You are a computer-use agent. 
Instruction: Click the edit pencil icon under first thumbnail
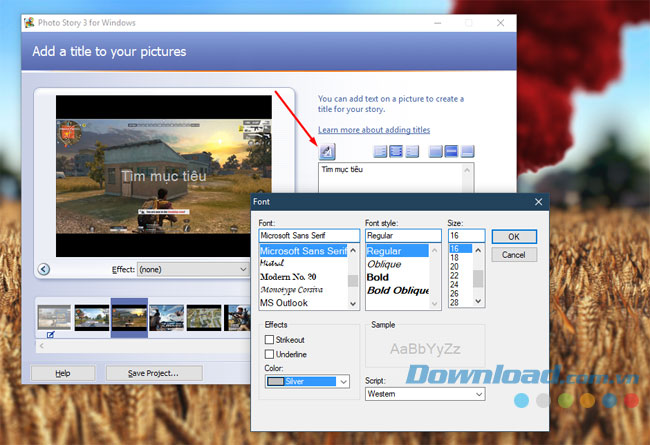click(51, 335)
